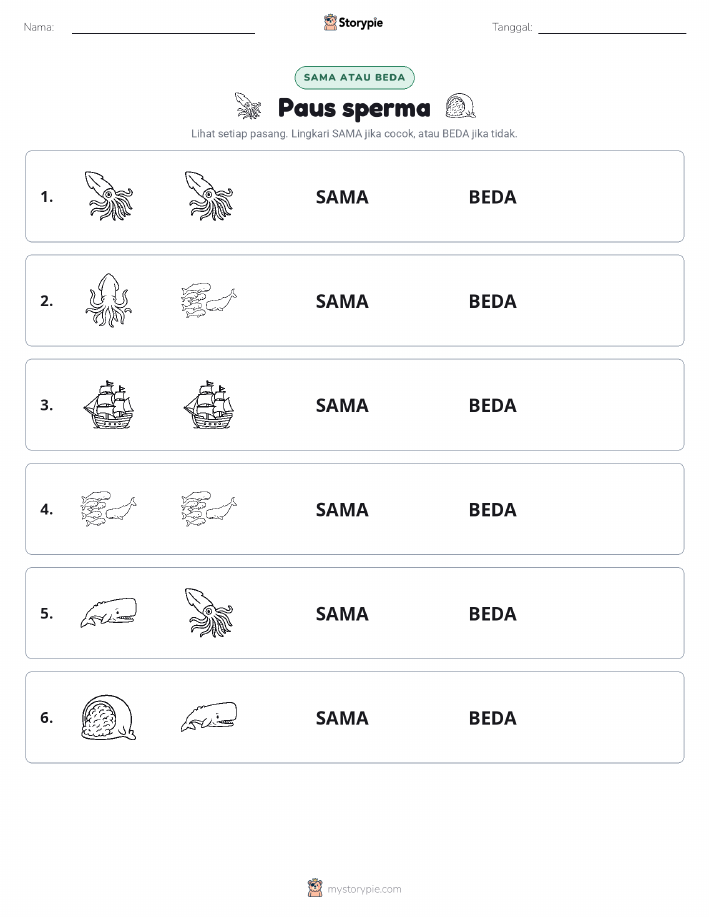709x917 pixels.
Task: Click the second sailing ship in row 3
Action: coord(209,404)
